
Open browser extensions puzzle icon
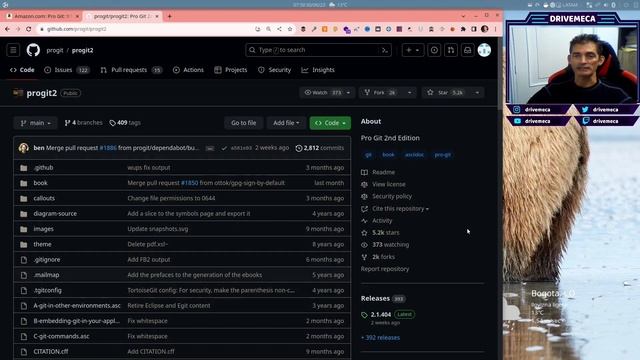[x=463, y=29]
